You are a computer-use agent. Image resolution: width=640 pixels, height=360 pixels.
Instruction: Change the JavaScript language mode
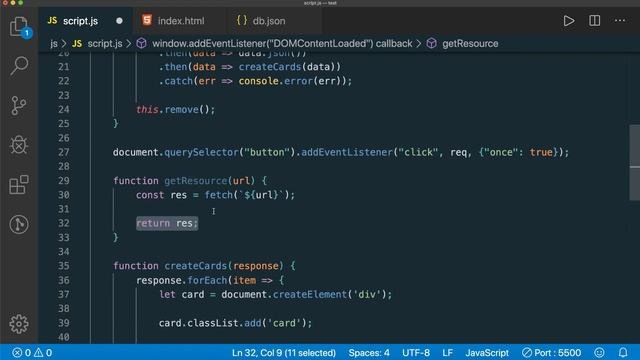(x=487, y=353)
